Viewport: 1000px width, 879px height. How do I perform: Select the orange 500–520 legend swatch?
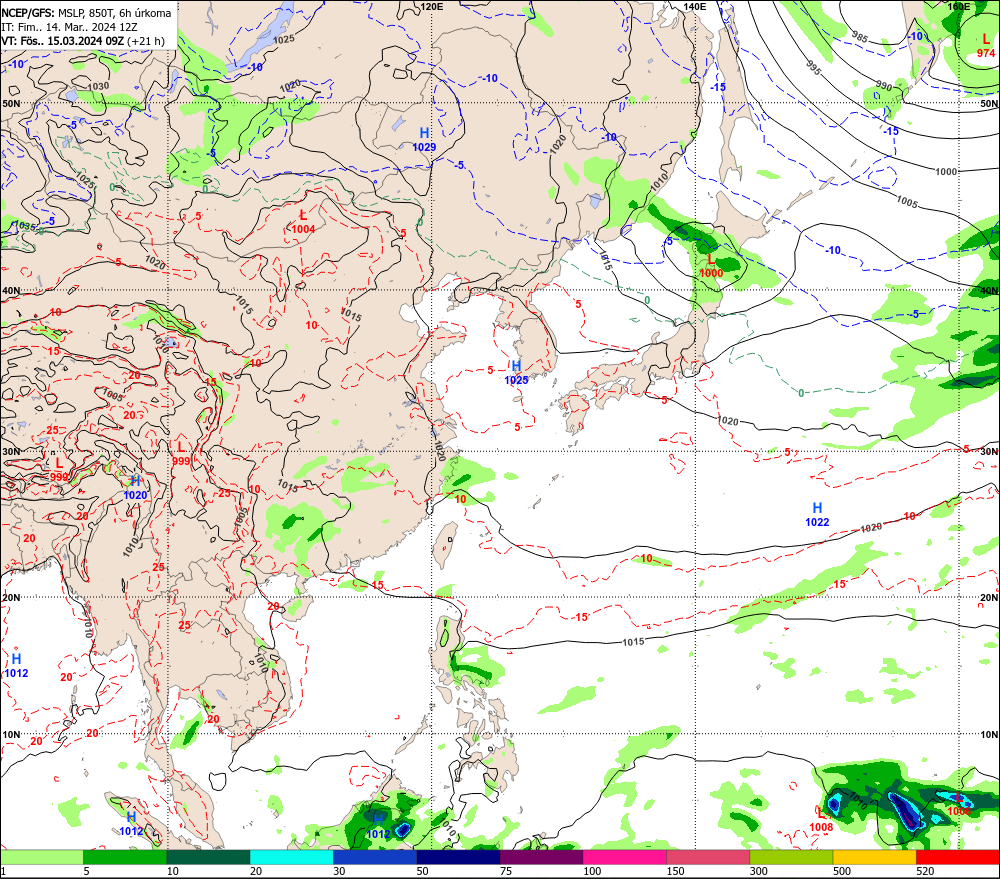coord(874,857)
